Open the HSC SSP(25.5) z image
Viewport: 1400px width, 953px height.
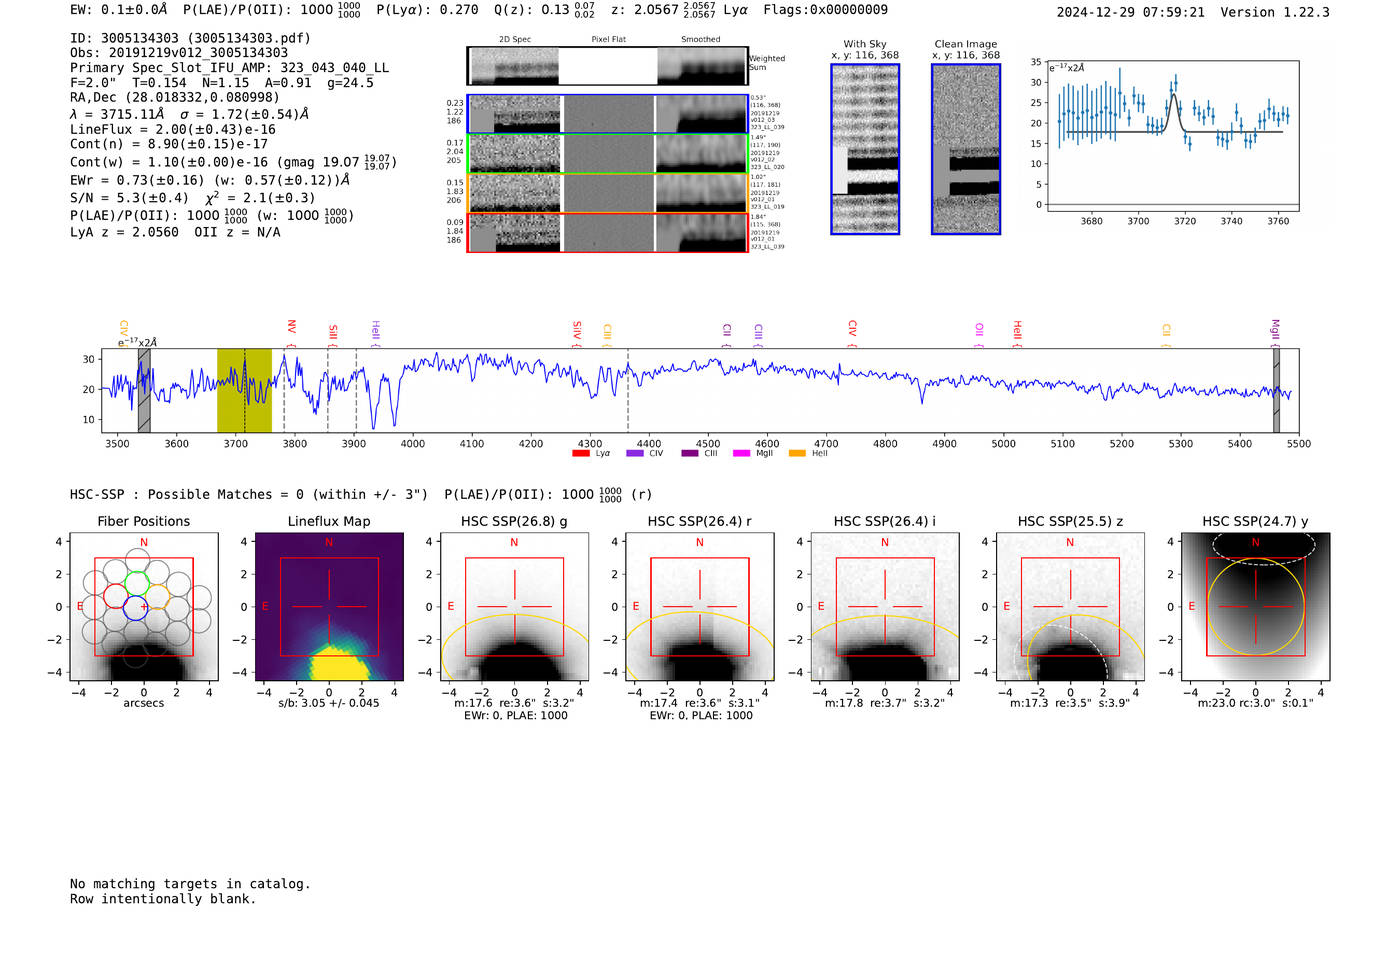tap(1070, 606)
